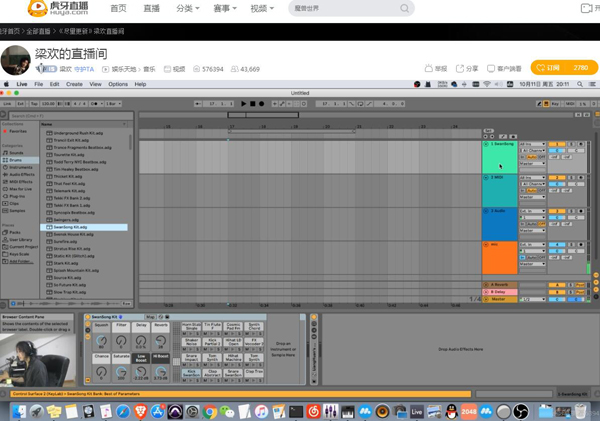The image size is (600, 421).
Task: Open Master track 1/2 output dropdown
Action: click(x=532, y=299)
